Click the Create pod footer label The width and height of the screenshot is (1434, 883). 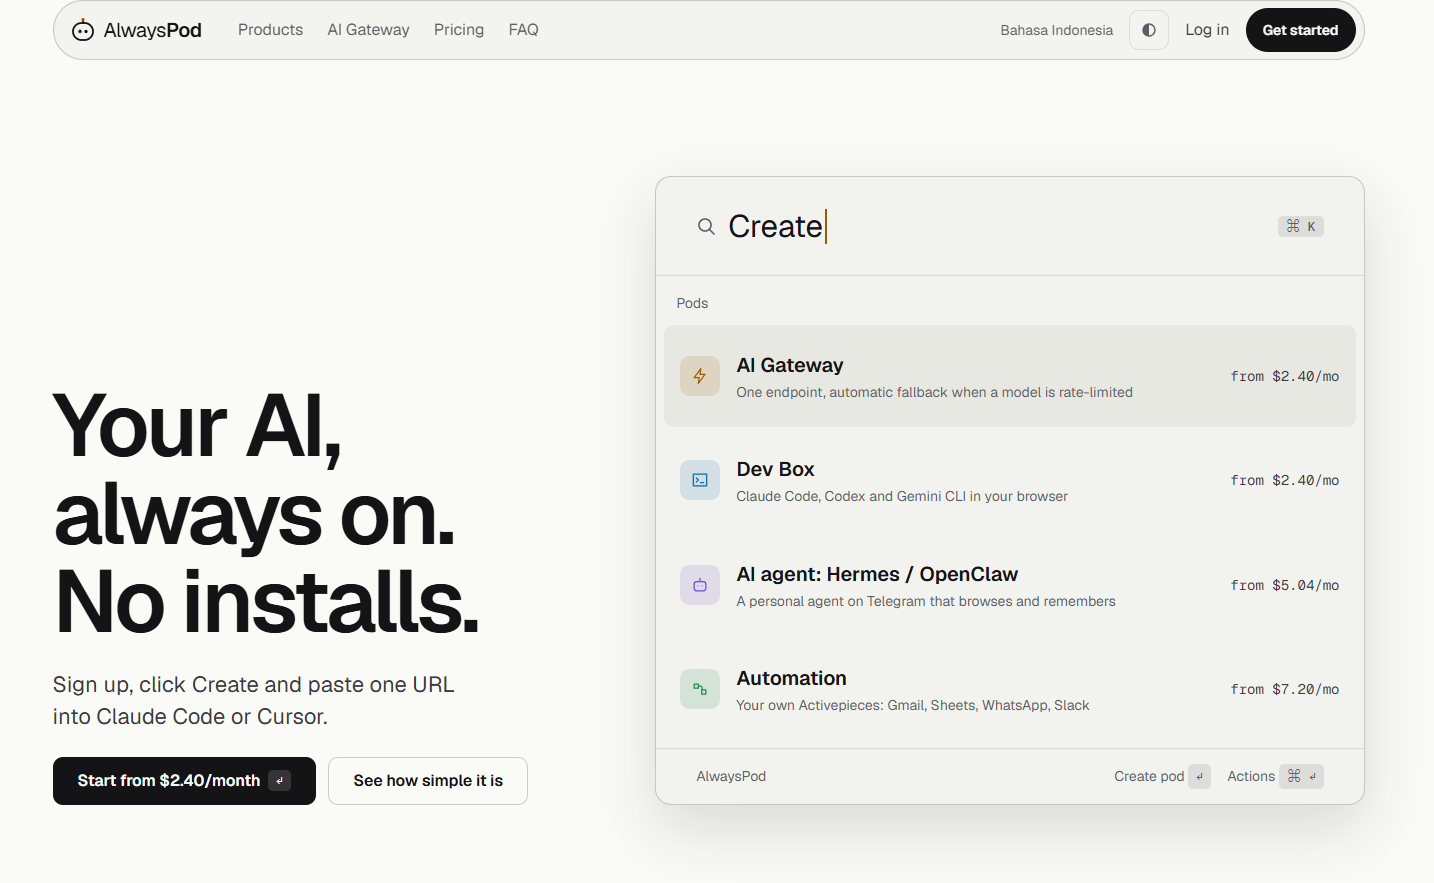1149,776
